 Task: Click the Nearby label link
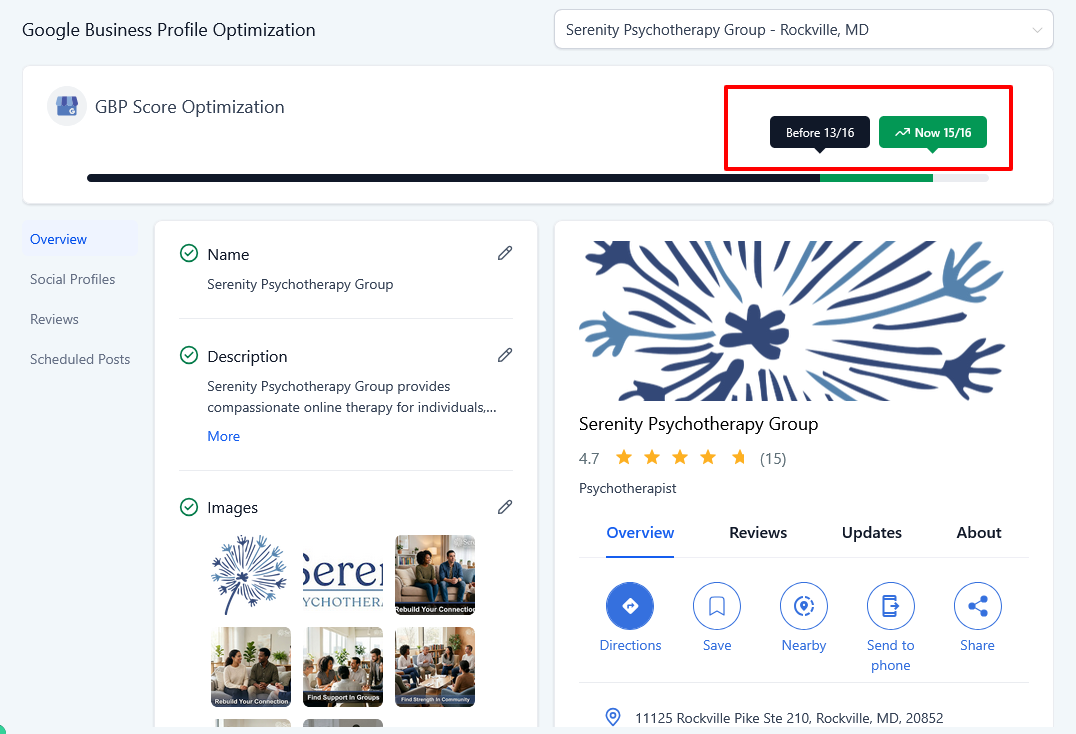804,646
